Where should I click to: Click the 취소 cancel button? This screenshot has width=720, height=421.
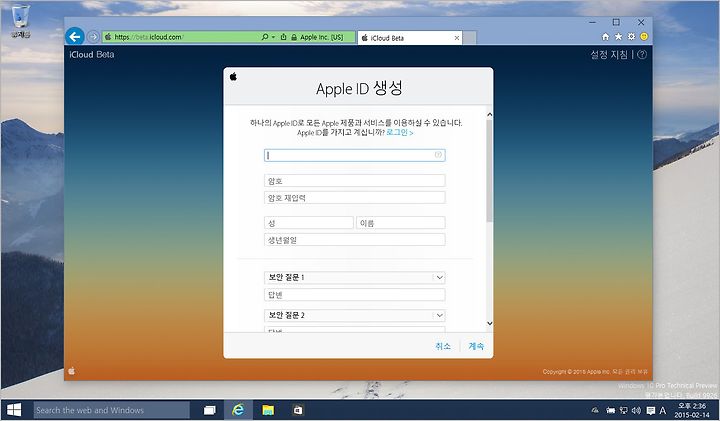443,346
